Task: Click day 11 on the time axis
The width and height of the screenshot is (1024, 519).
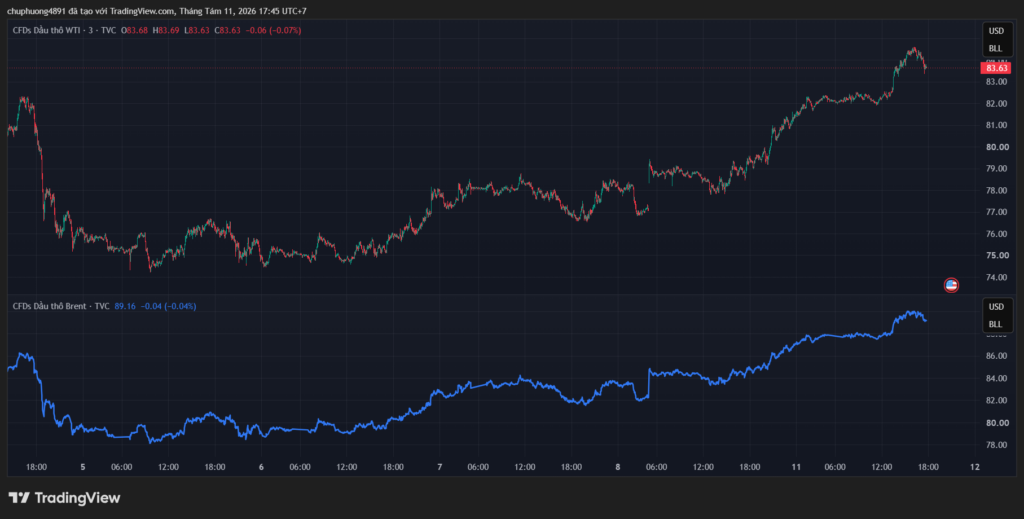Action: click(796, 467)
